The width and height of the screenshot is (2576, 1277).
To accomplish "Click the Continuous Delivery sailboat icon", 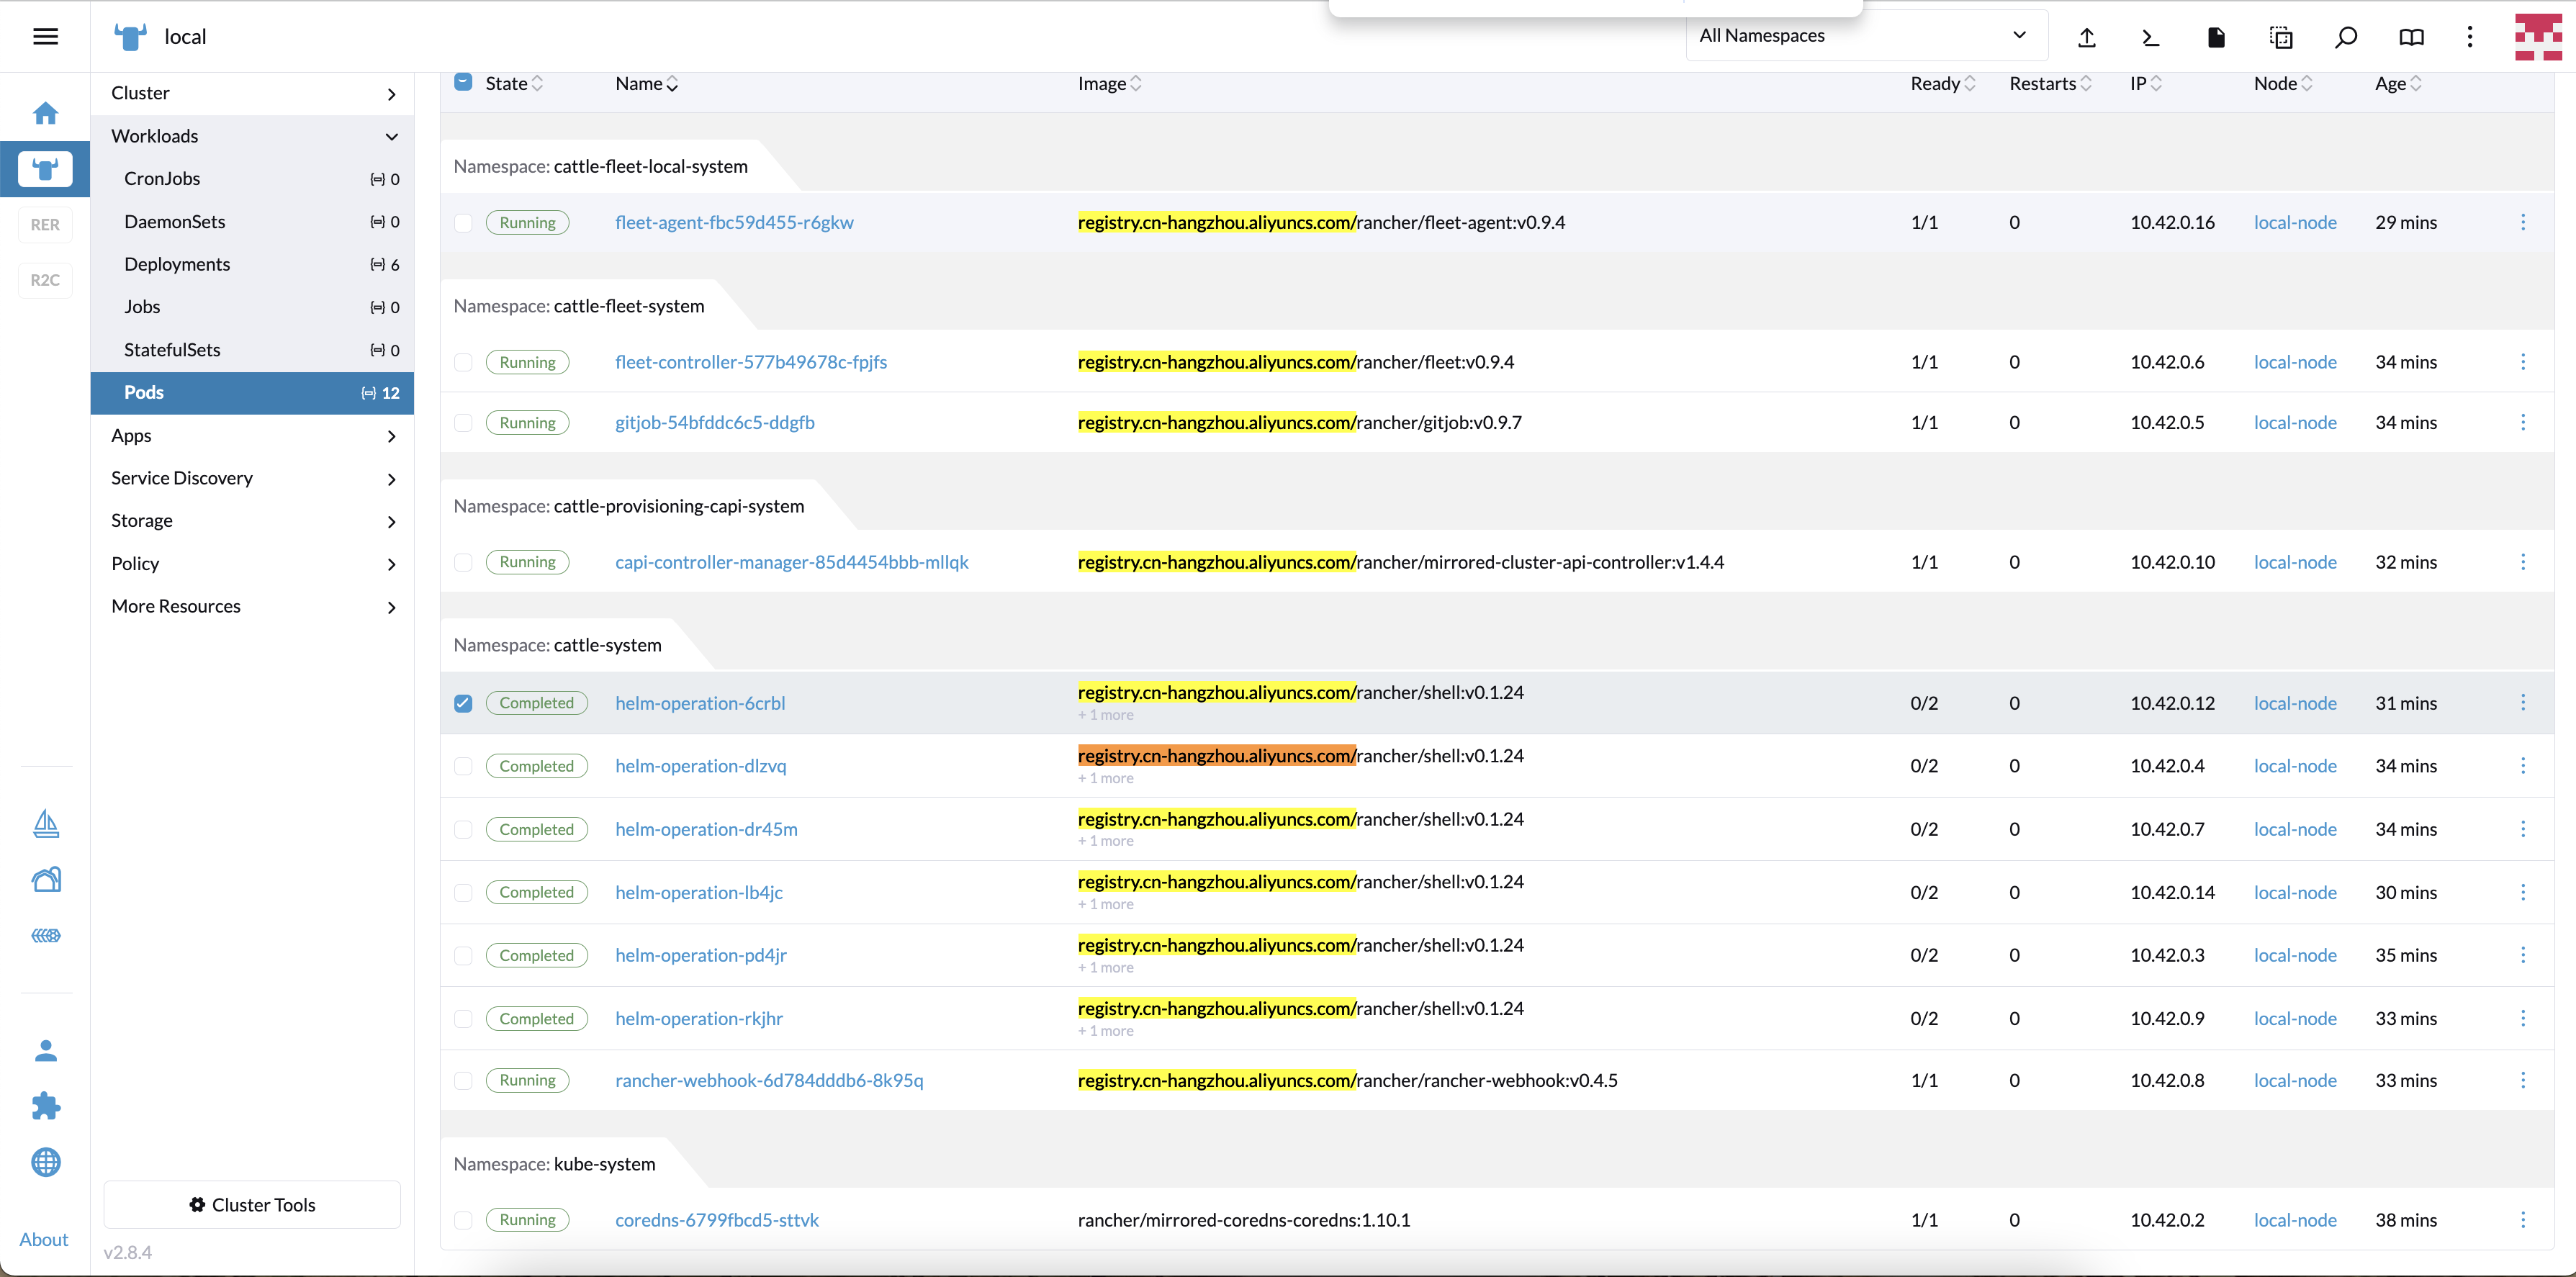I will pos(45,823).
